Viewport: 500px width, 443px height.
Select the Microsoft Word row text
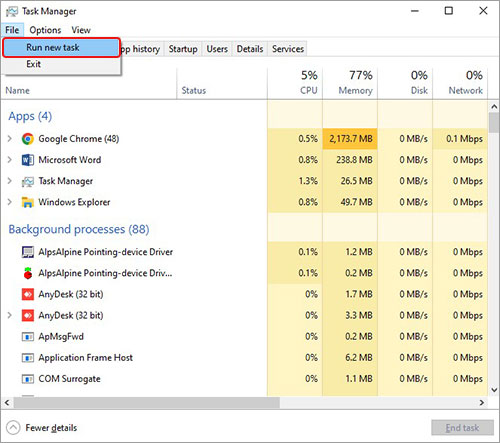click(x=70, y=160)
